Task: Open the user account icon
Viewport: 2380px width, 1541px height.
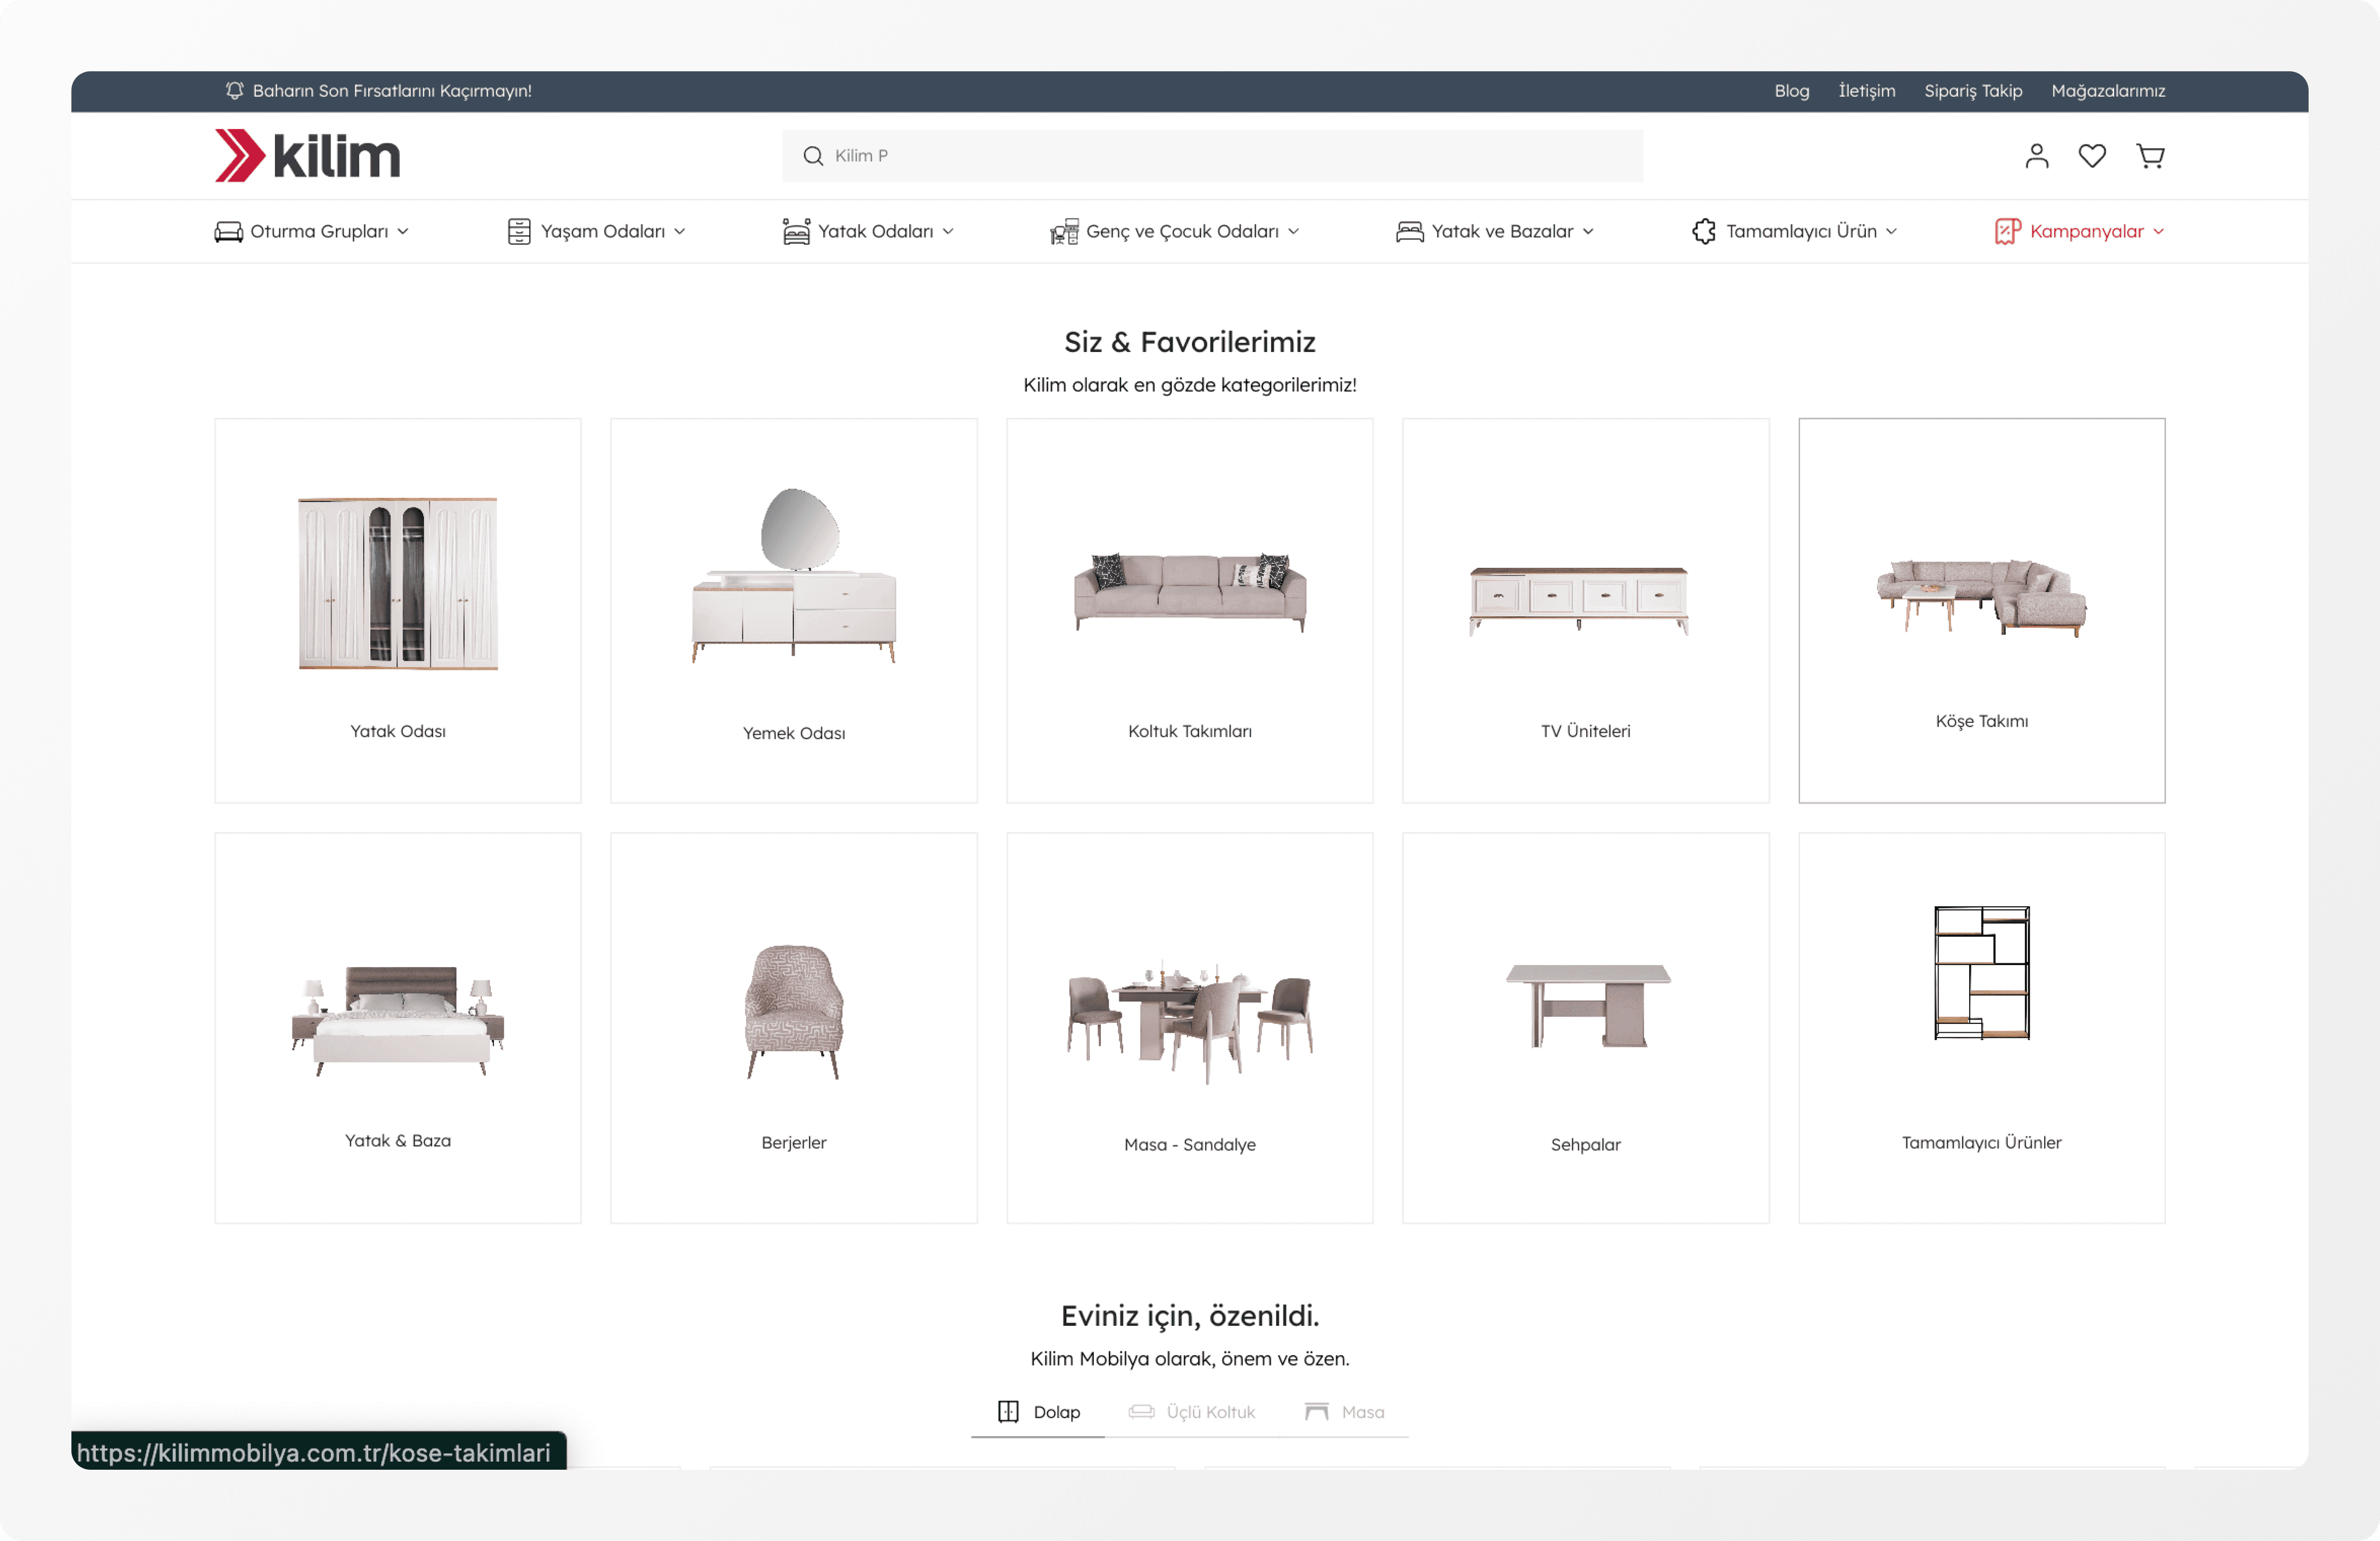Action: (2036, 156)
